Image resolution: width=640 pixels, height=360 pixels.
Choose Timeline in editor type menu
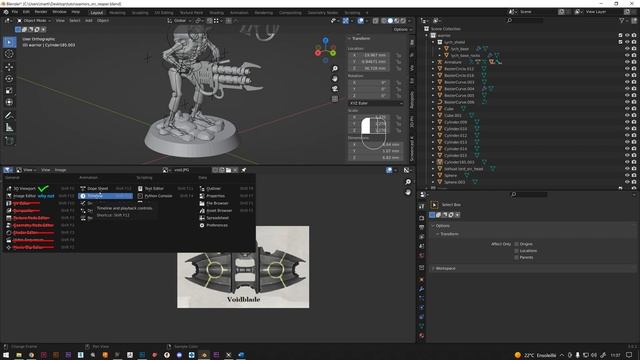[106, 196]
